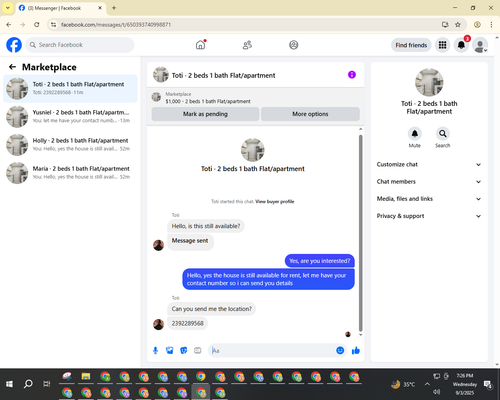Close the Messenger browser tab

click(x=100, y=8)
